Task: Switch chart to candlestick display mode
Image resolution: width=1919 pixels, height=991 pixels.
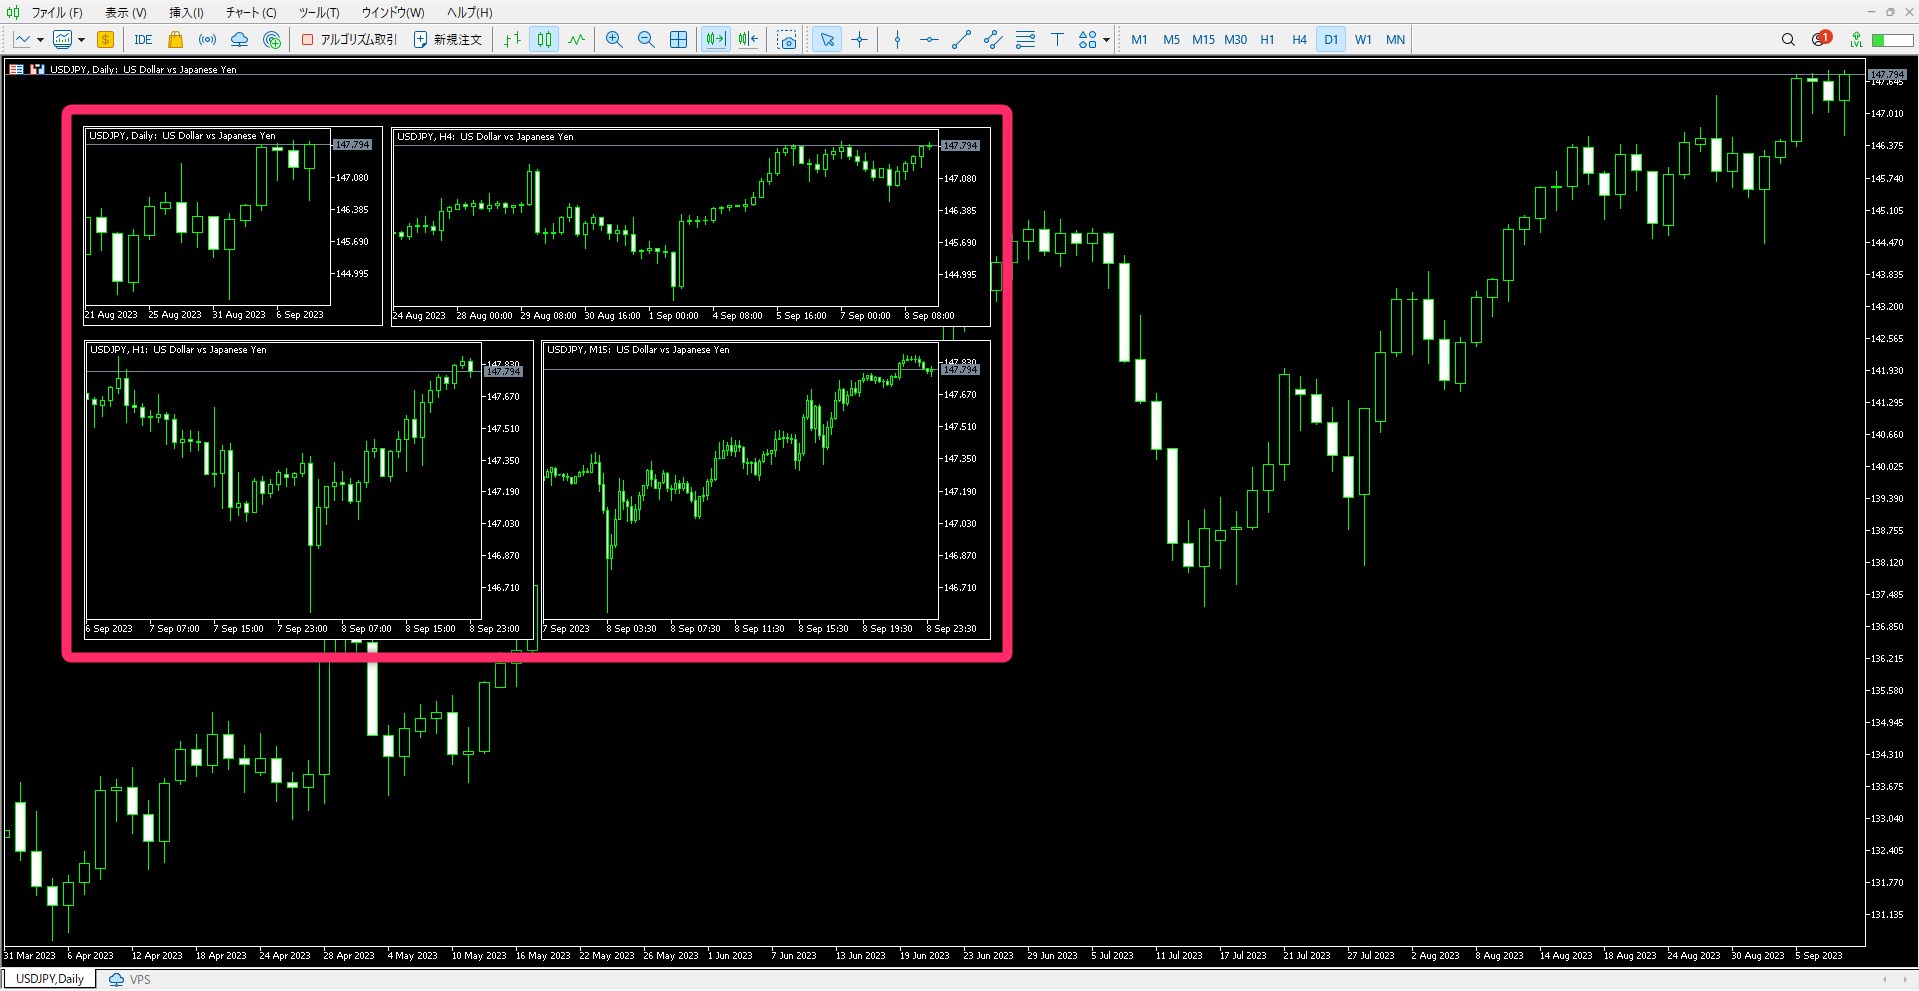Action: (x=544, y=40)
